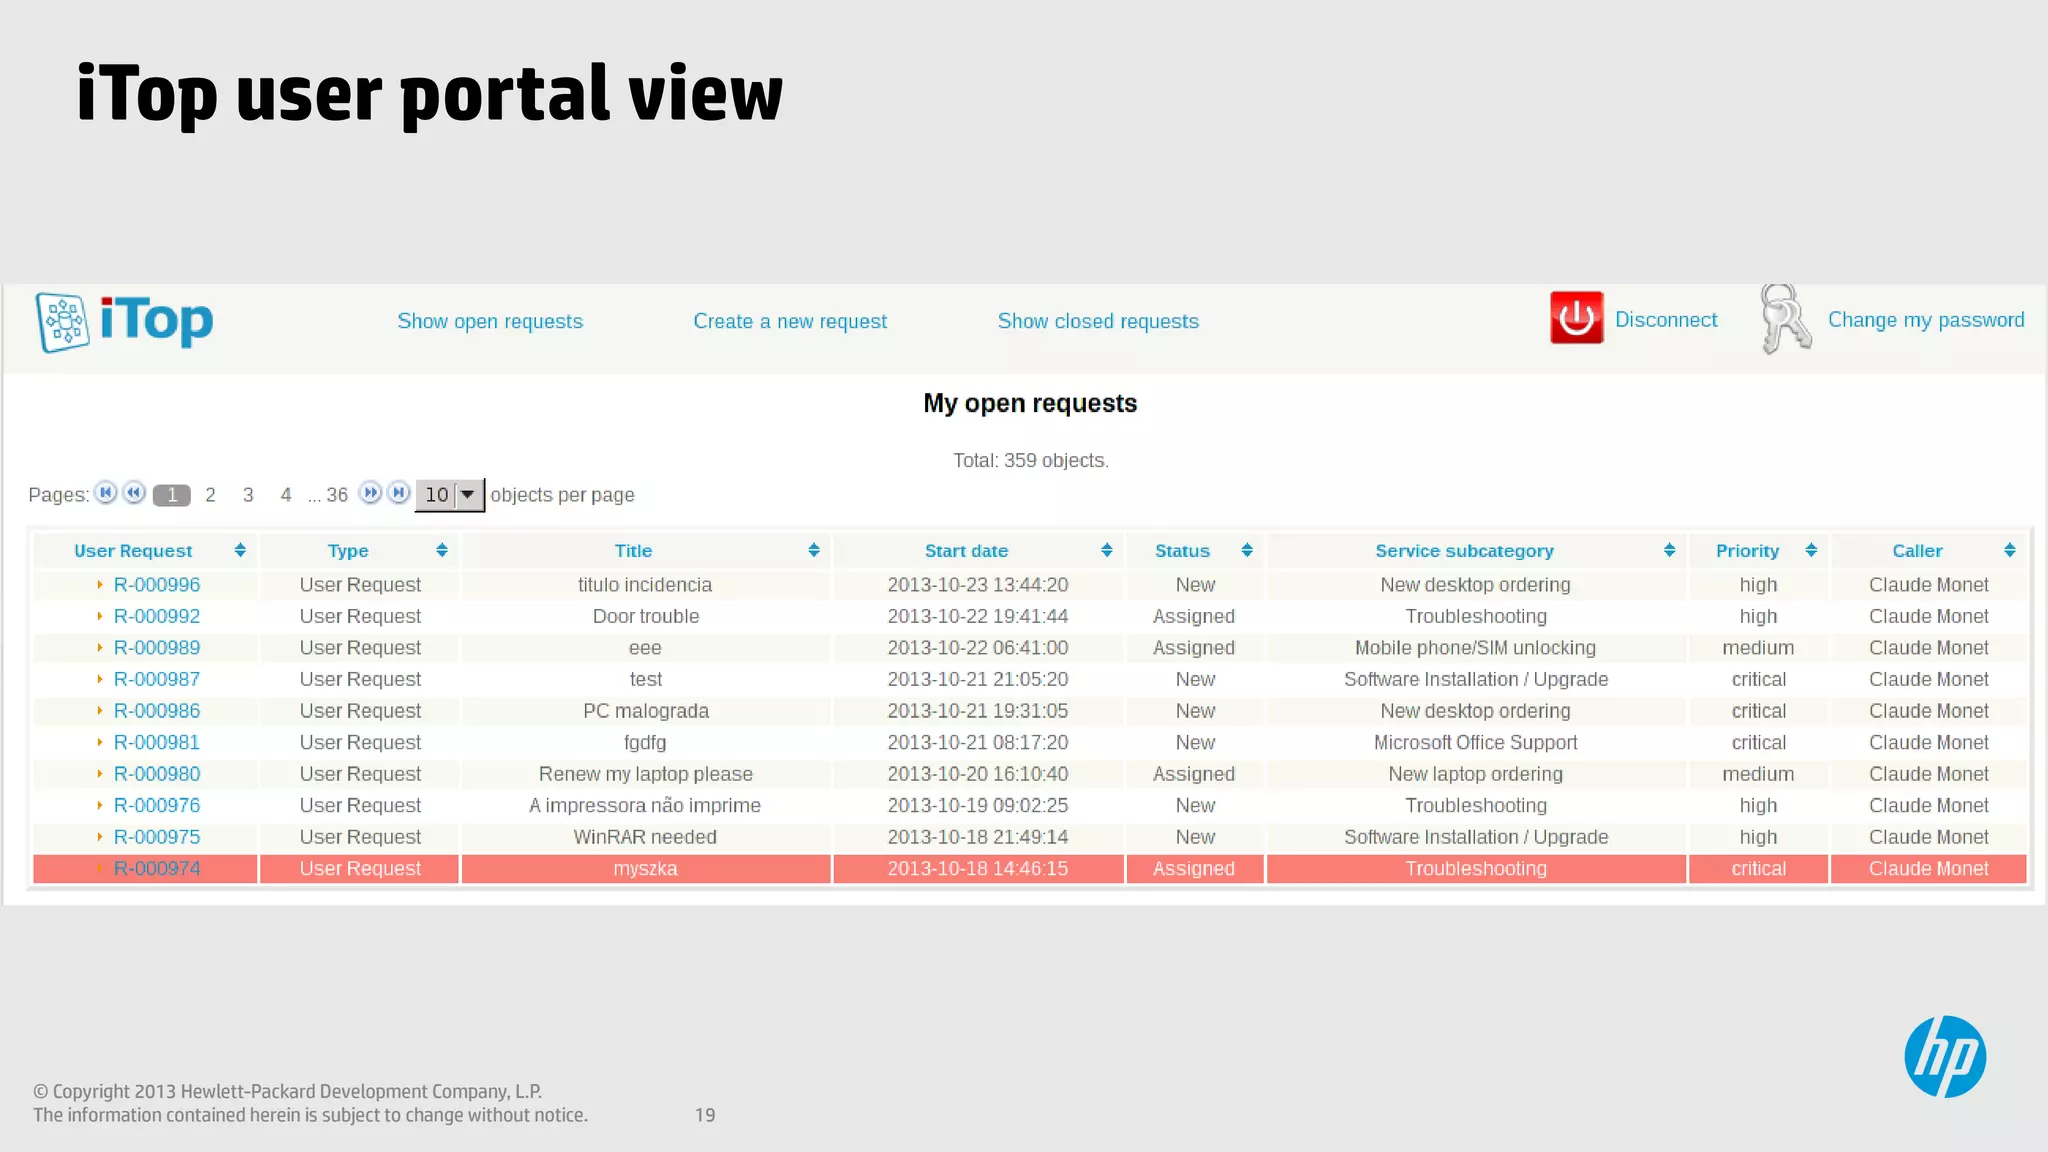Open request R-000981
The height and width of the screenshot is (1152, 2048).
click(x=157, y=742)
